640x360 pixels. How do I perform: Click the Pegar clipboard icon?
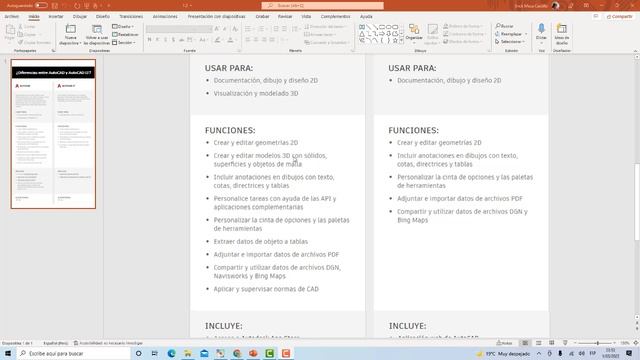tap(10, 30)
